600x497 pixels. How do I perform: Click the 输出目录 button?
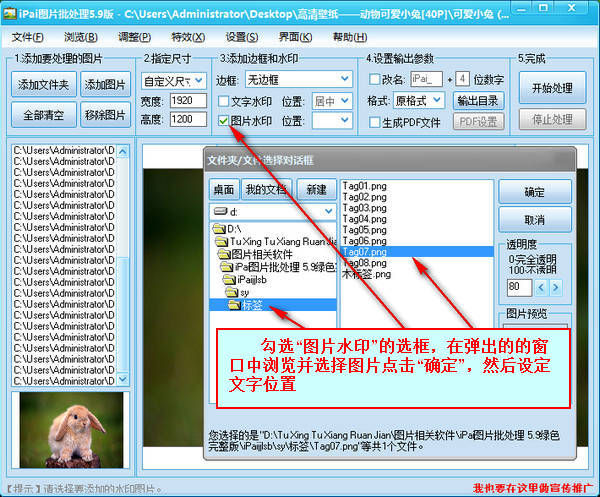478,101
